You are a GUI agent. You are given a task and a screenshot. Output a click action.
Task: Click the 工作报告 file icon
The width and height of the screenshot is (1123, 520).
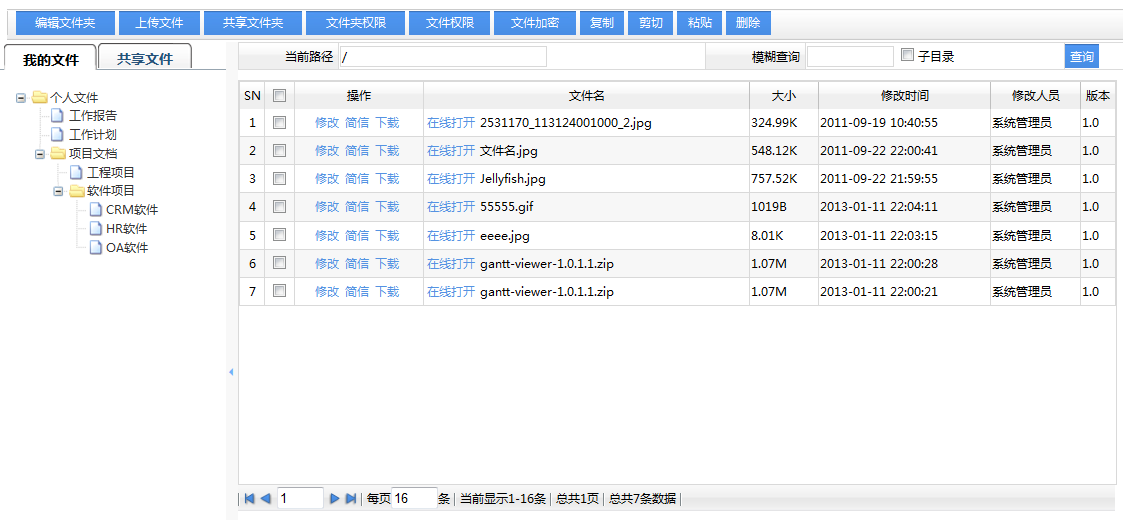point(58,116)
